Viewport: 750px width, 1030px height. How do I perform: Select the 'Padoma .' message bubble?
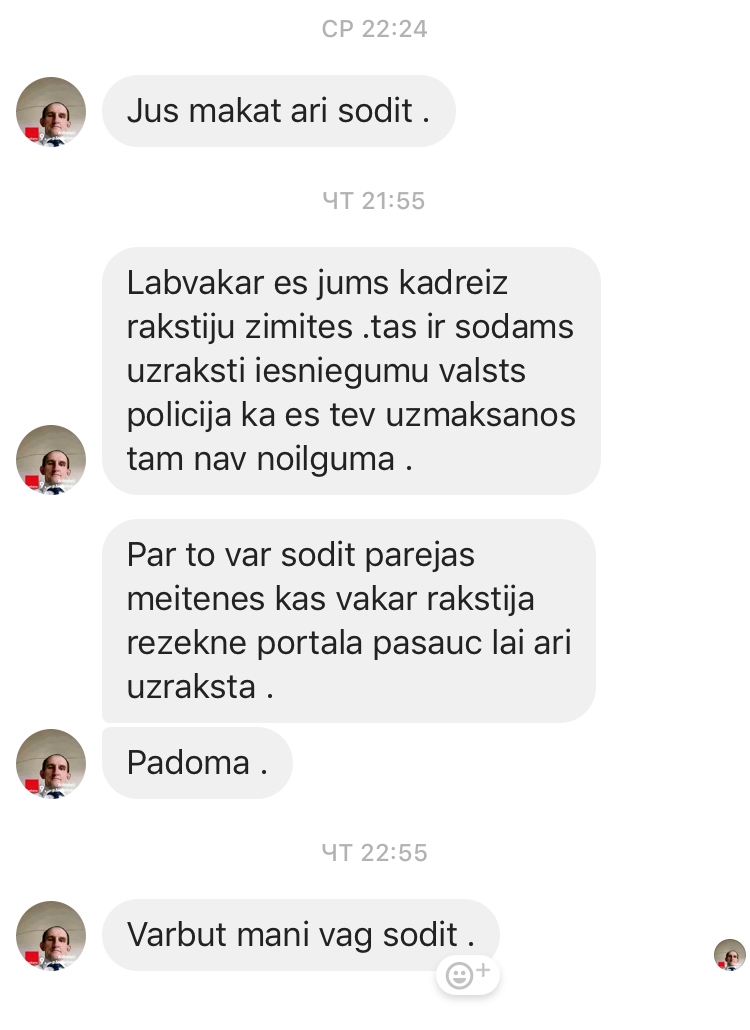point(197,763)
